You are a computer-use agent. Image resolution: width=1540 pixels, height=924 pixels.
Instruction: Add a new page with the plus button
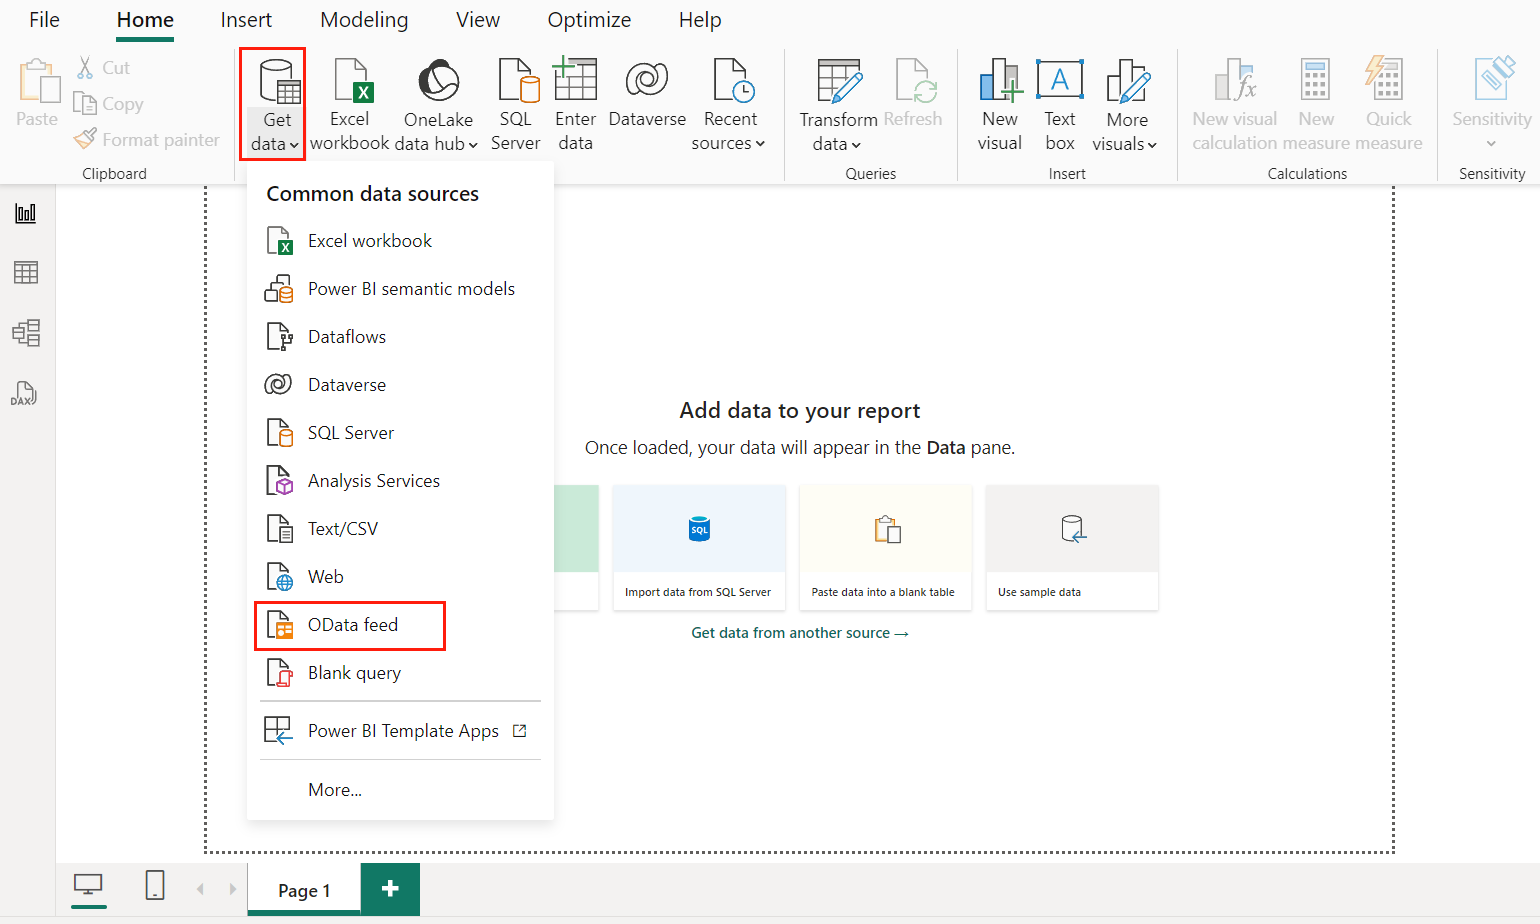tap(389, 889)
